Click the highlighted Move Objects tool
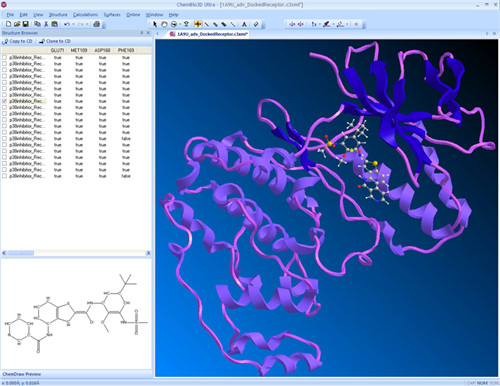This screenshot has width=500, height=386. tap(198, 24)
